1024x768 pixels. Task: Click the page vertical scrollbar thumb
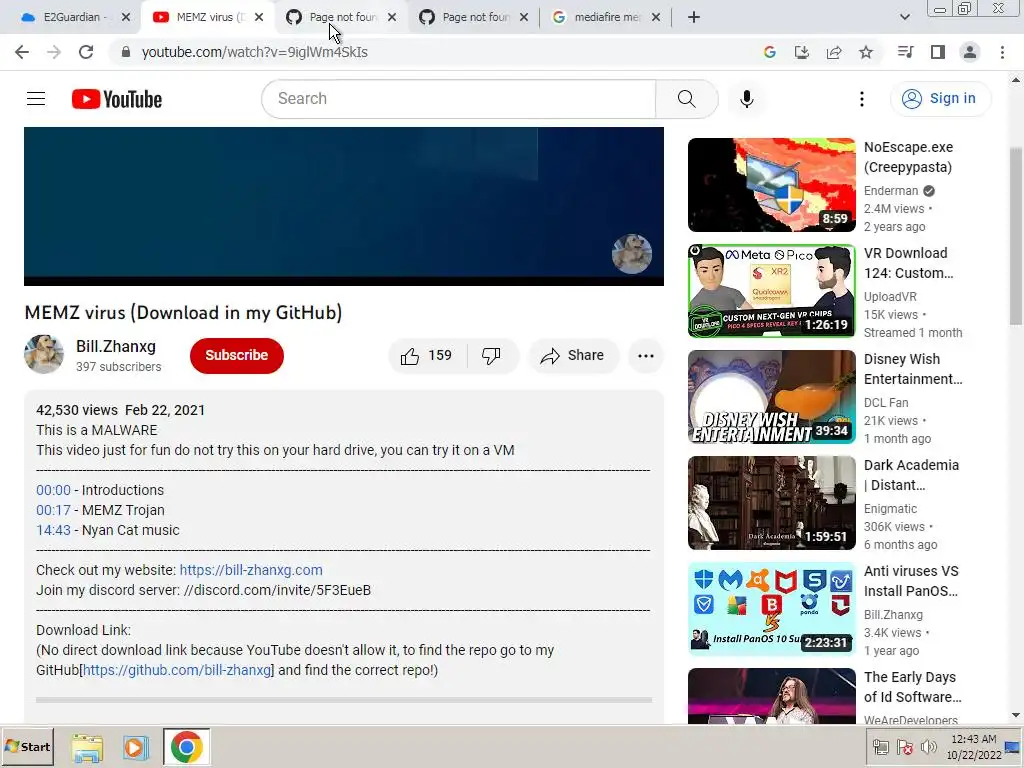(x=1016, y=235)
